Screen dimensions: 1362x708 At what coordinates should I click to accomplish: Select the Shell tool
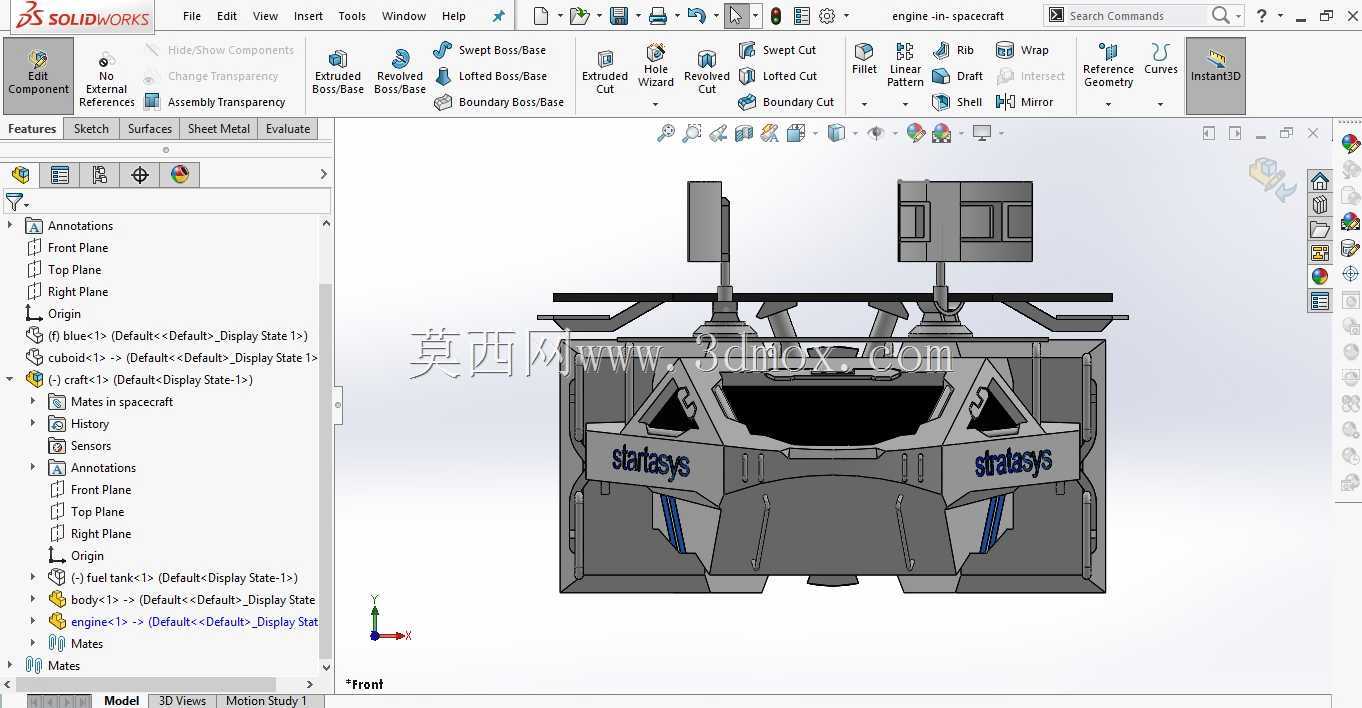point(957,102)
